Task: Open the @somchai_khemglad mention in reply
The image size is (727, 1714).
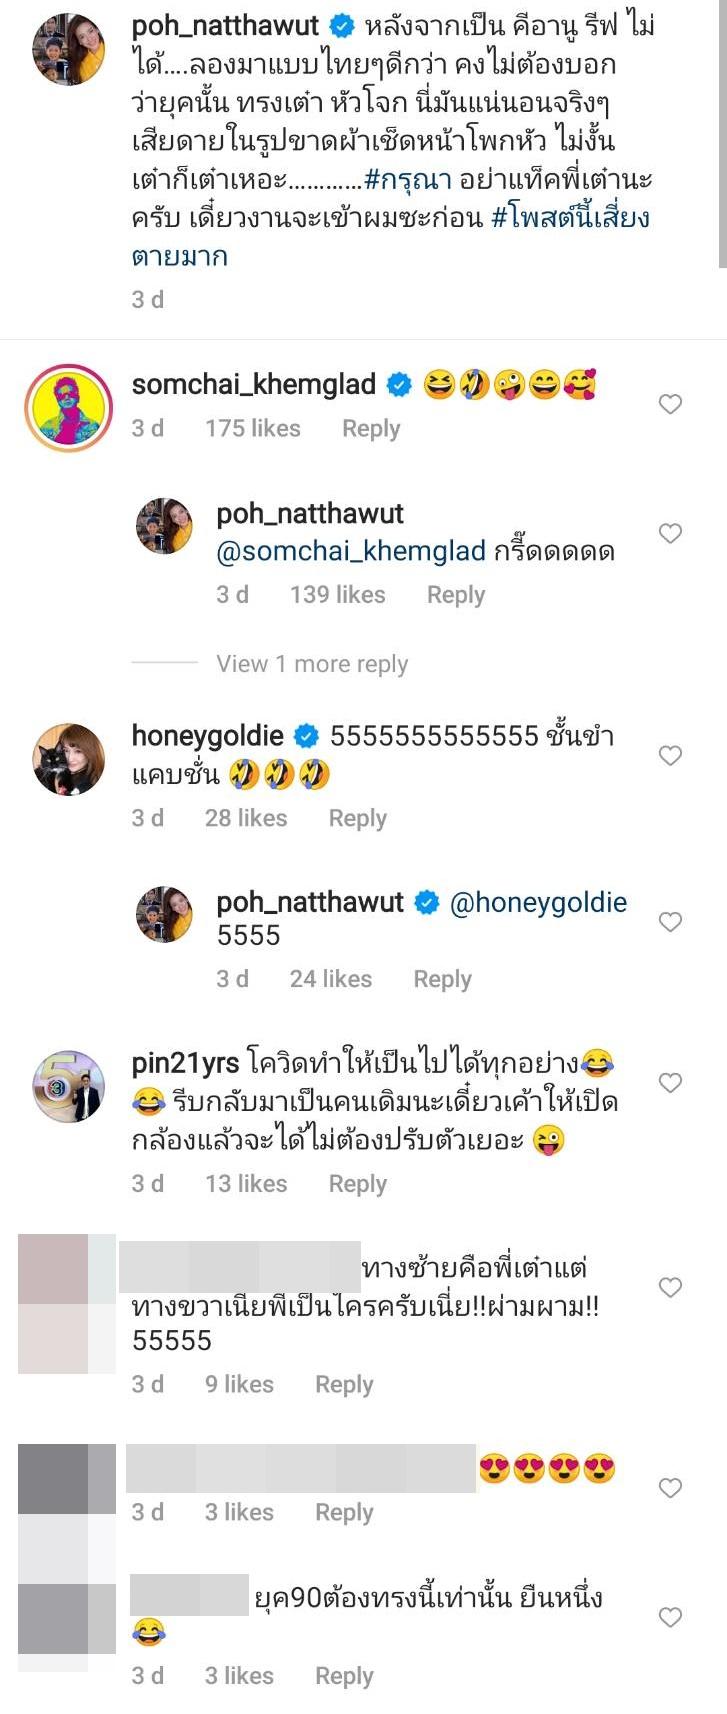Action: tap(351, 551)
